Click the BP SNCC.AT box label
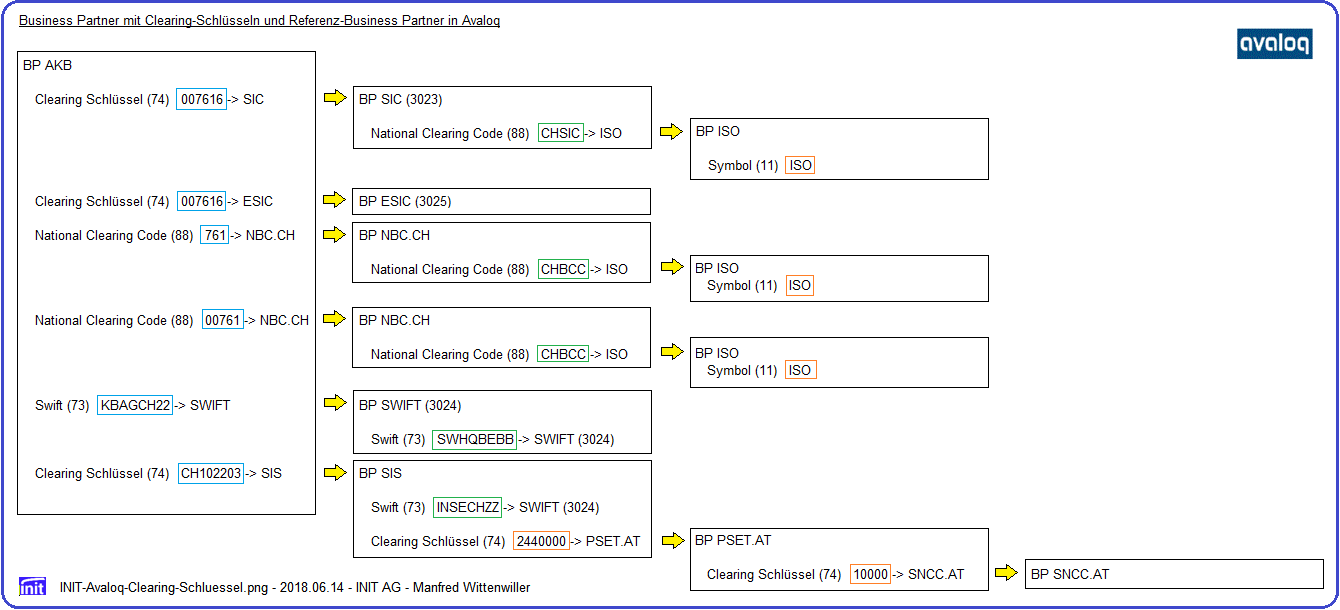Viewport: 1340px width, 610px height. coord(1069,574)
